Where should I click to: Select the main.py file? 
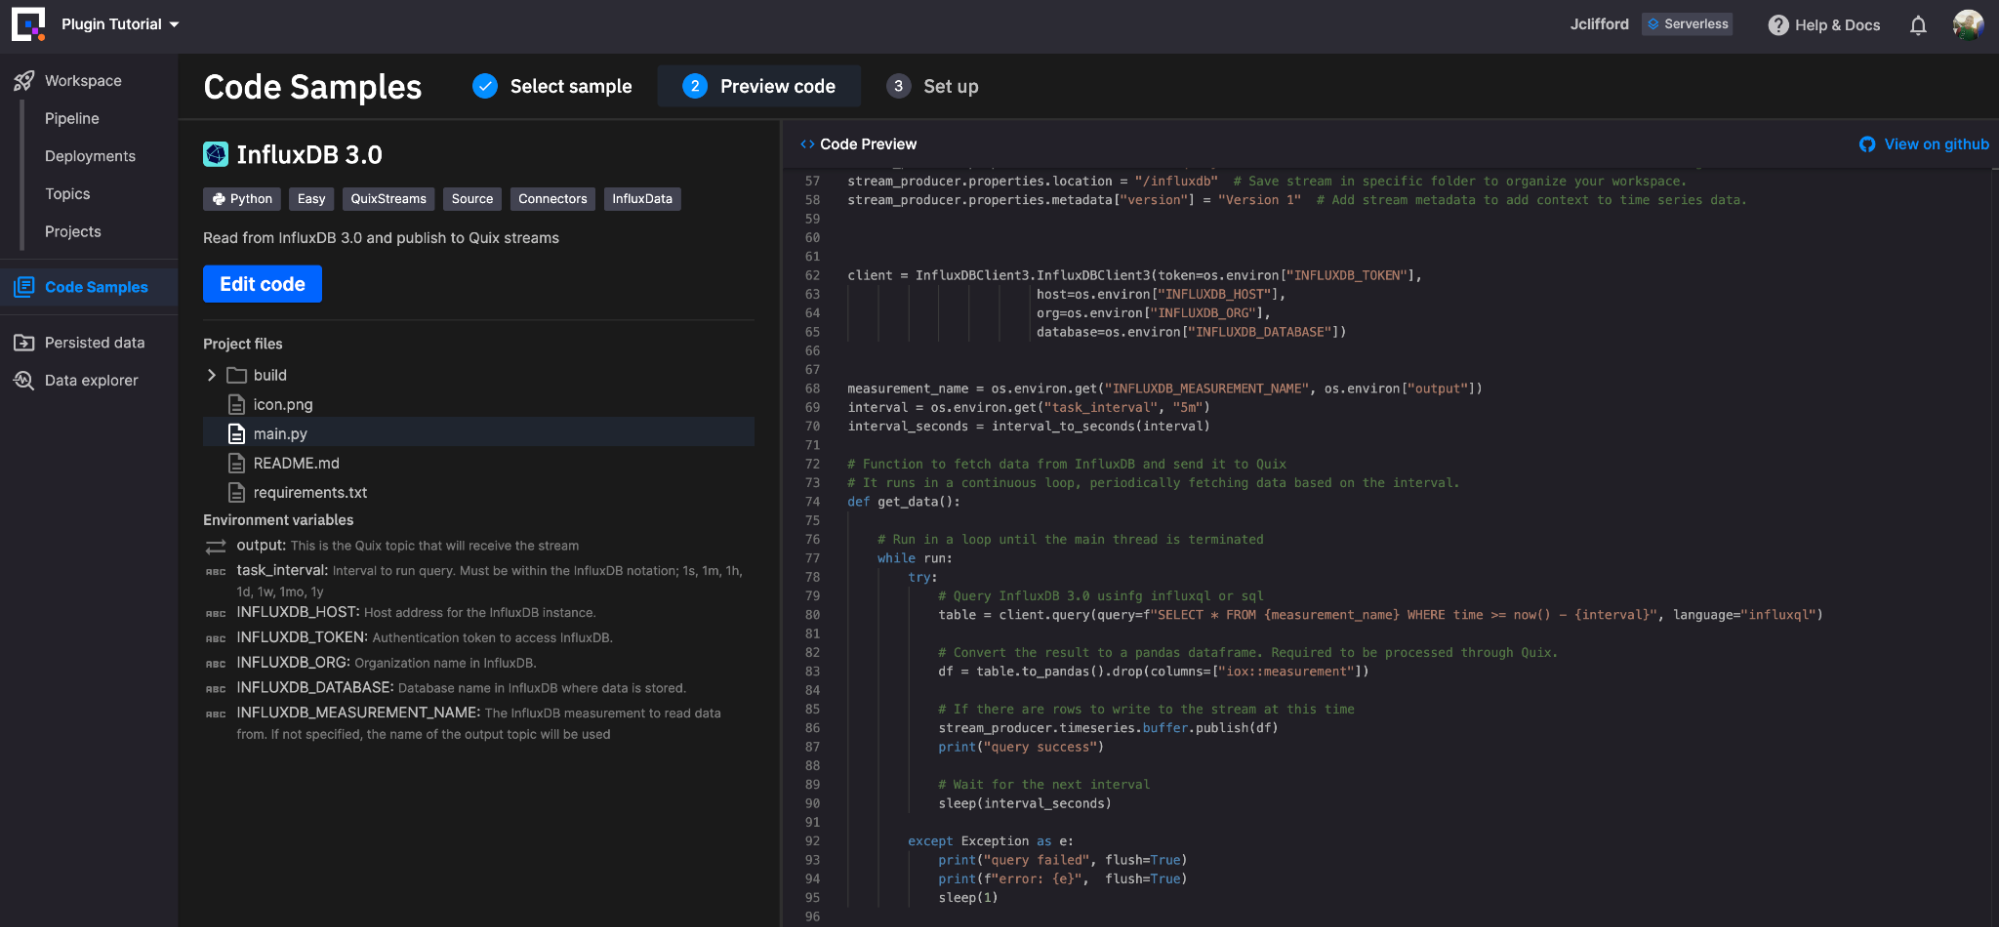(478, 433)
